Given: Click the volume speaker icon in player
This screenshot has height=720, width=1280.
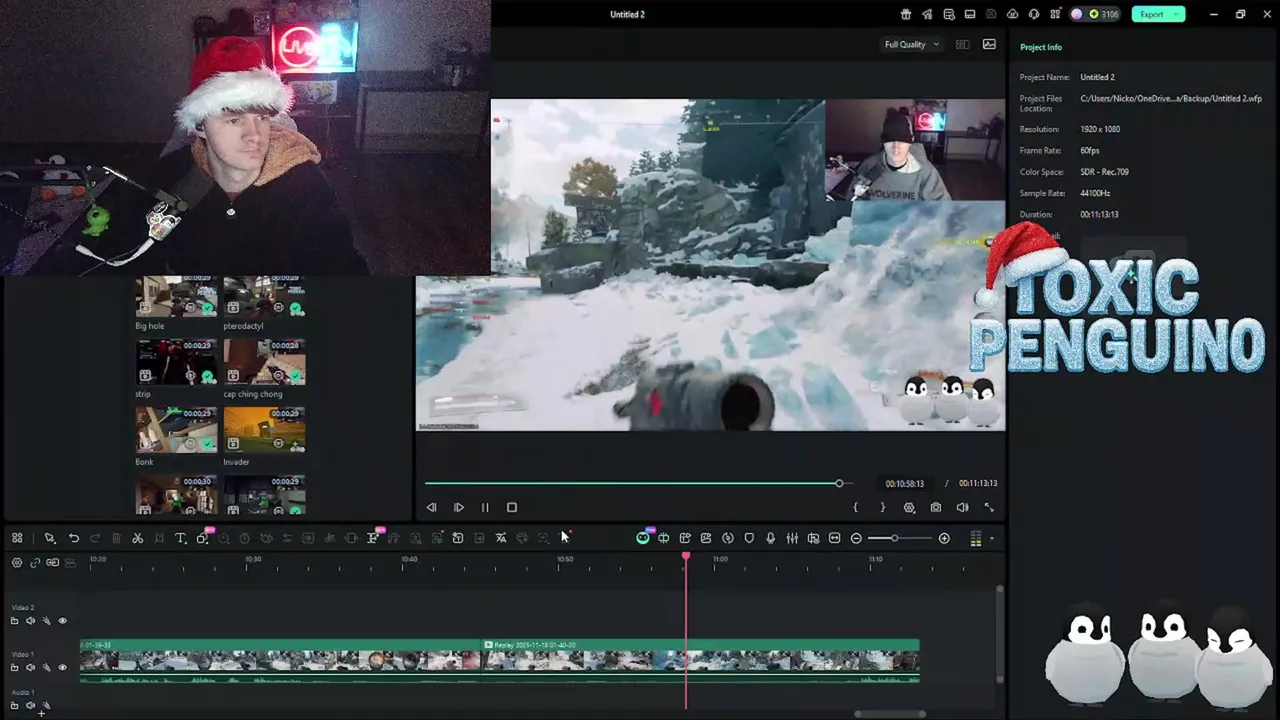Looking at the screenshot, I should [x=962, y=507].
